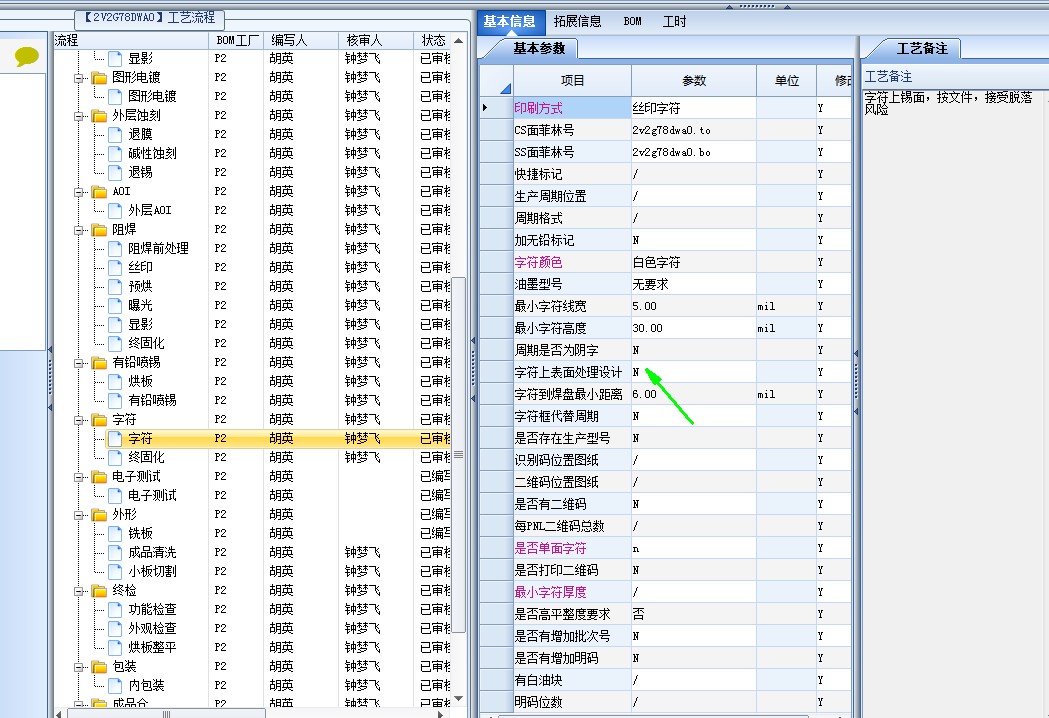
Task: Click the document icon beside 碱性蚀刻
Action: 115,153
